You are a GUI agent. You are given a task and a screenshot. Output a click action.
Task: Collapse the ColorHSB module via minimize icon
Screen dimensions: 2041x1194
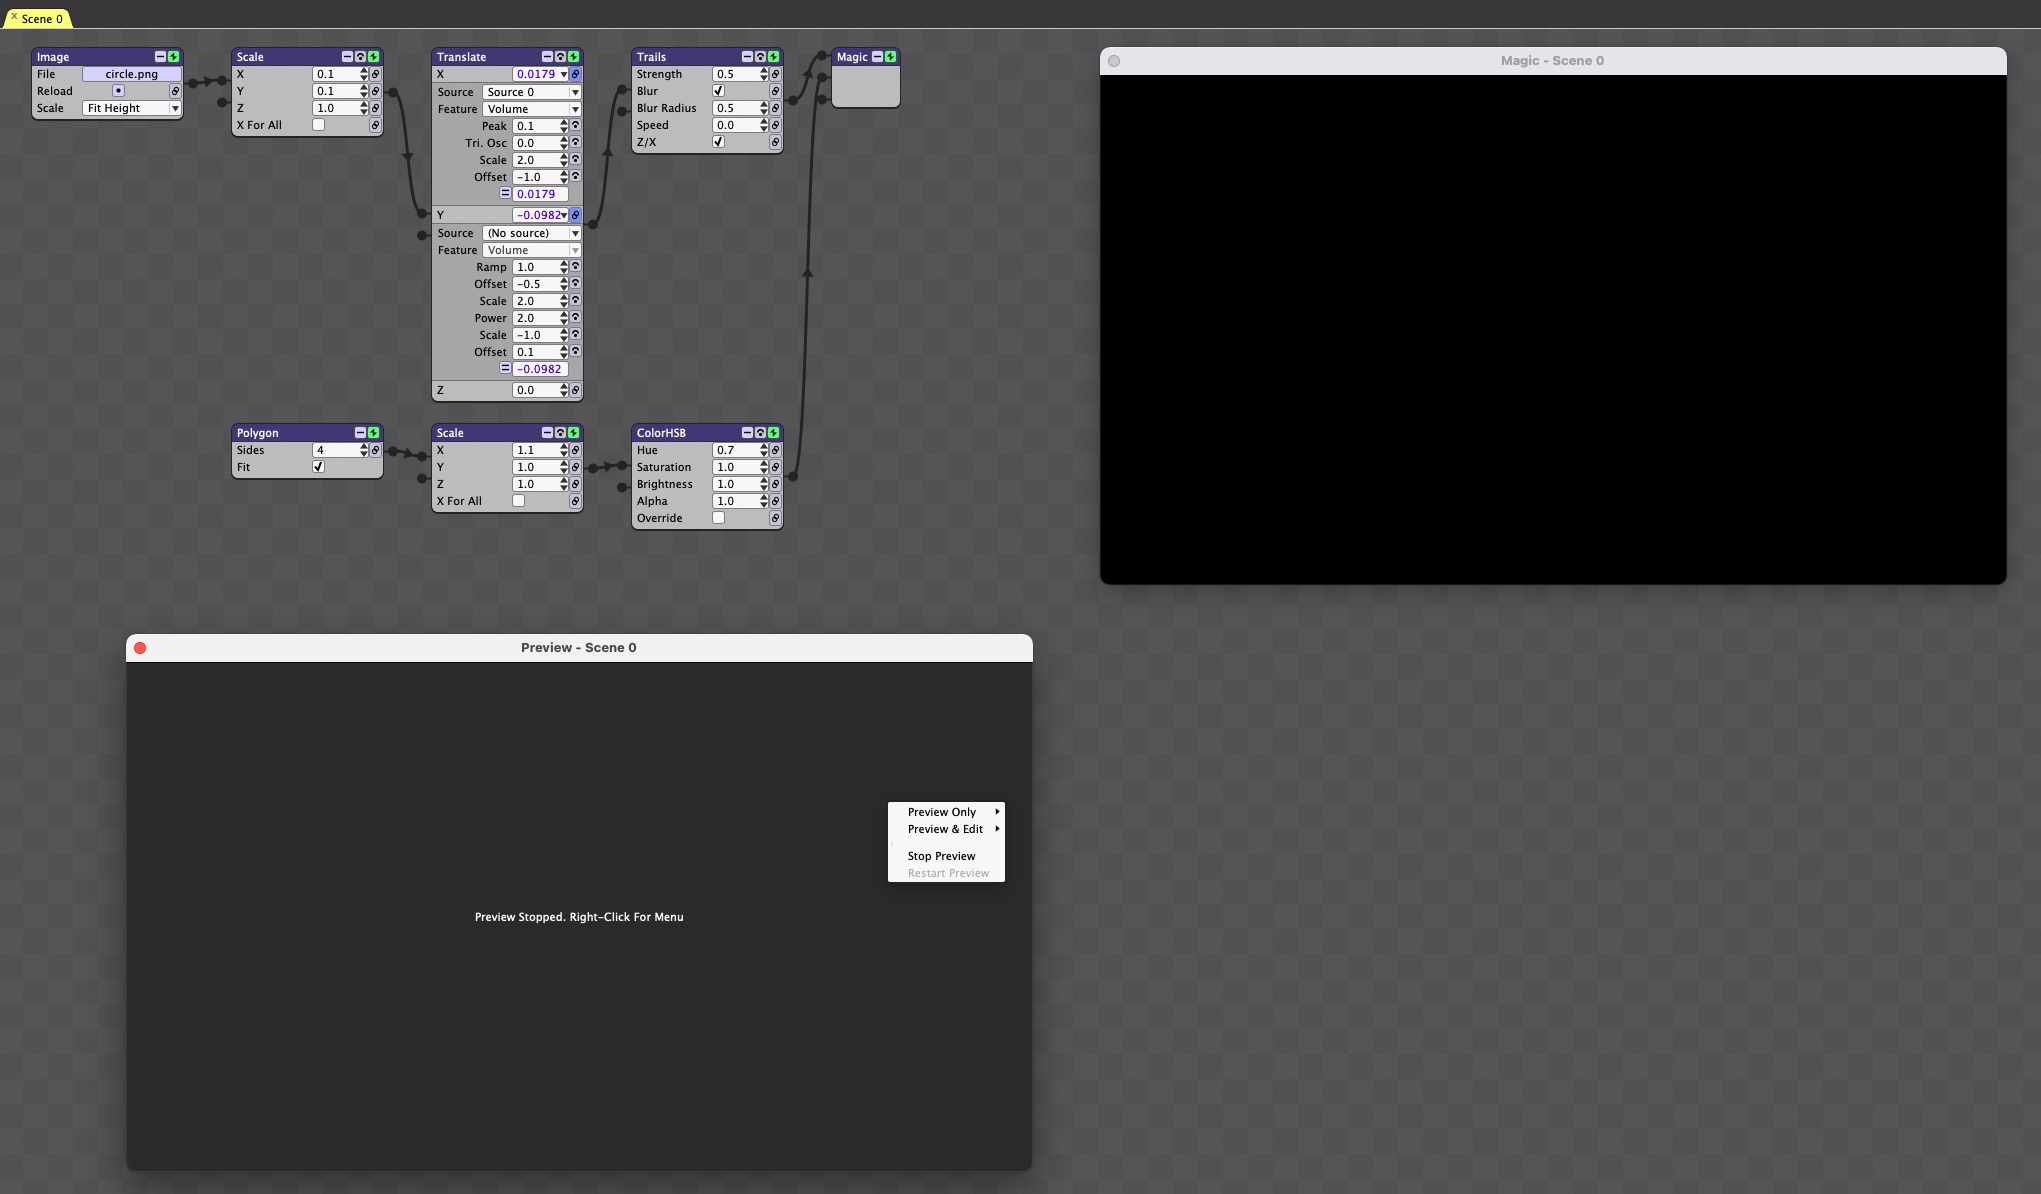point(747,433)
